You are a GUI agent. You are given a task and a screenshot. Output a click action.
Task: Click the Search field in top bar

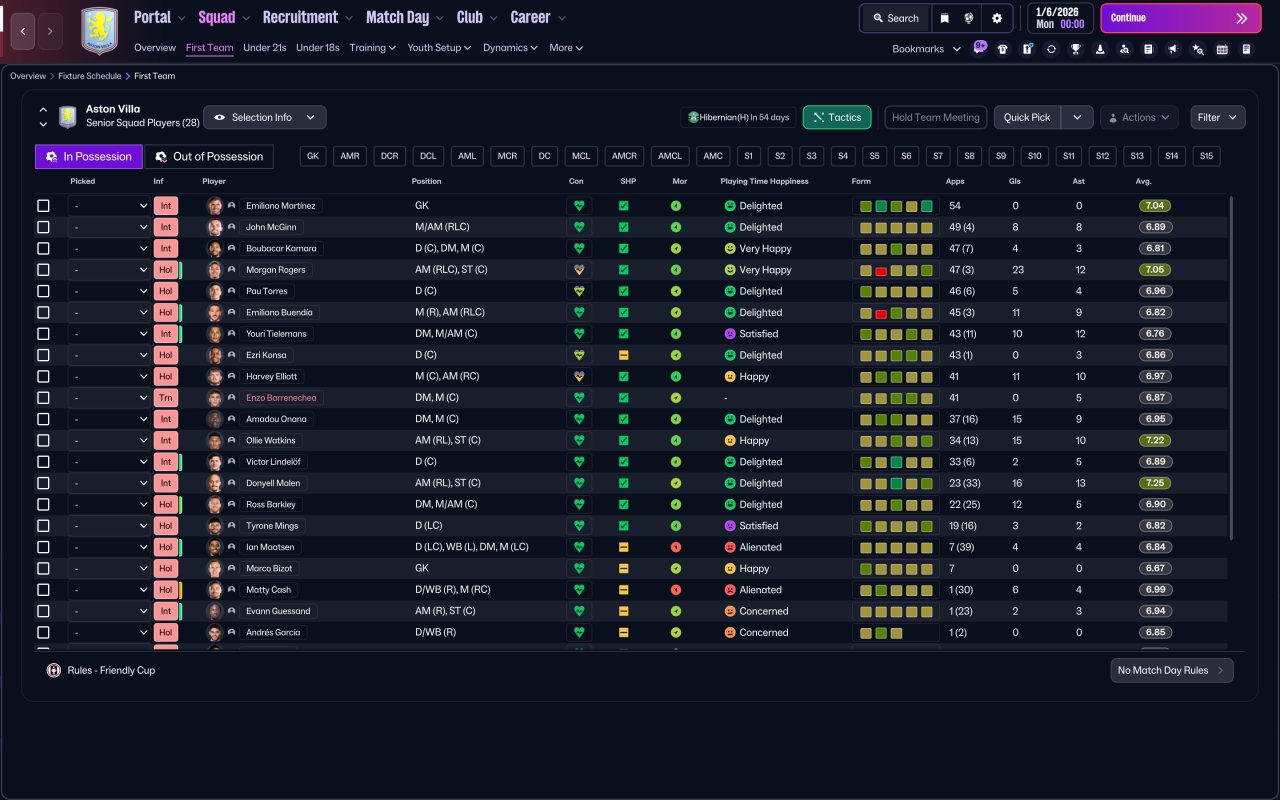[894, 18]
